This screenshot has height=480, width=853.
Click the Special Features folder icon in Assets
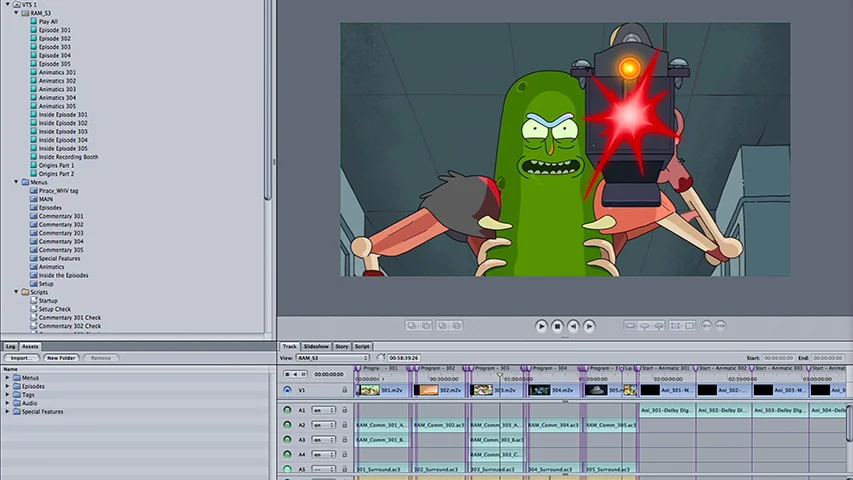click(x=17, y=411)
